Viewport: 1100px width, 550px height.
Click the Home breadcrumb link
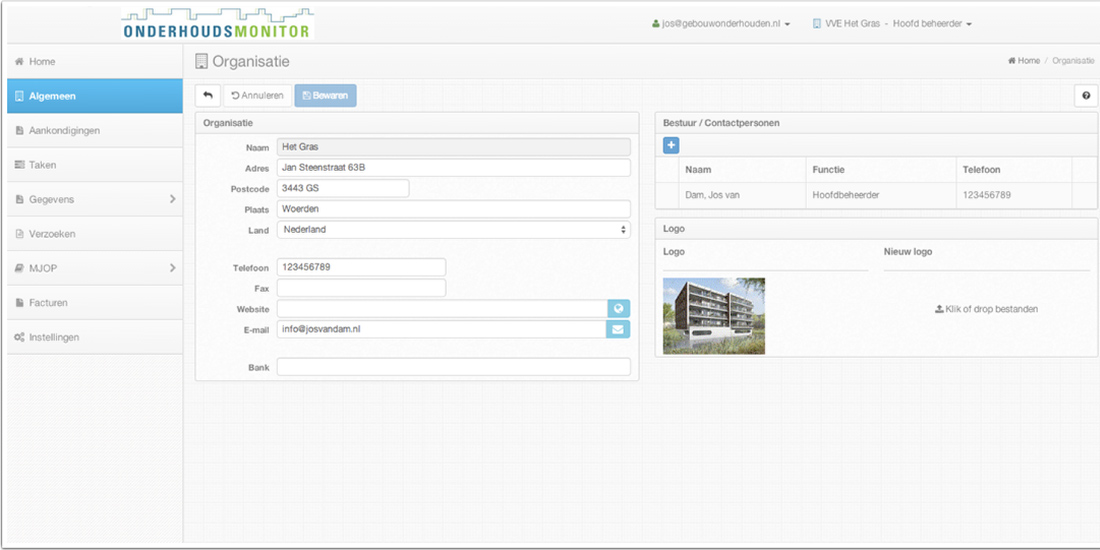(1024, 61)
